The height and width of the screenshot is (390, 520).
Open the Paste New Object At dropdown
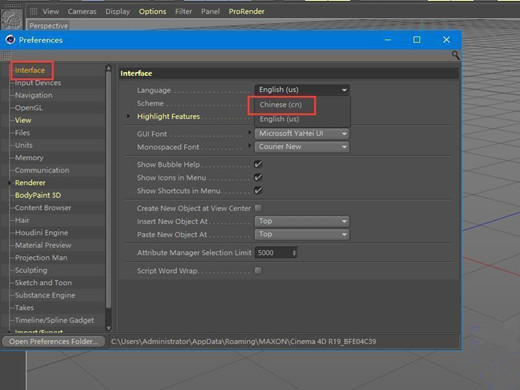point(302,234)
